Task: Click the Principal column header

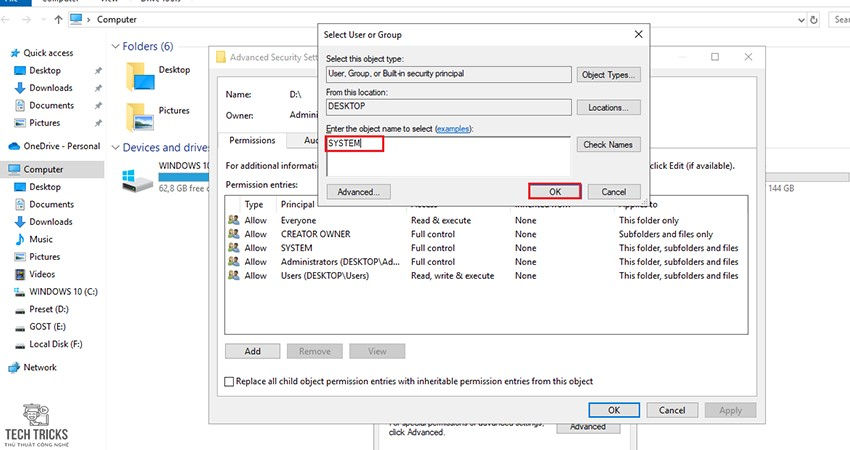Action: coord(298,204)
